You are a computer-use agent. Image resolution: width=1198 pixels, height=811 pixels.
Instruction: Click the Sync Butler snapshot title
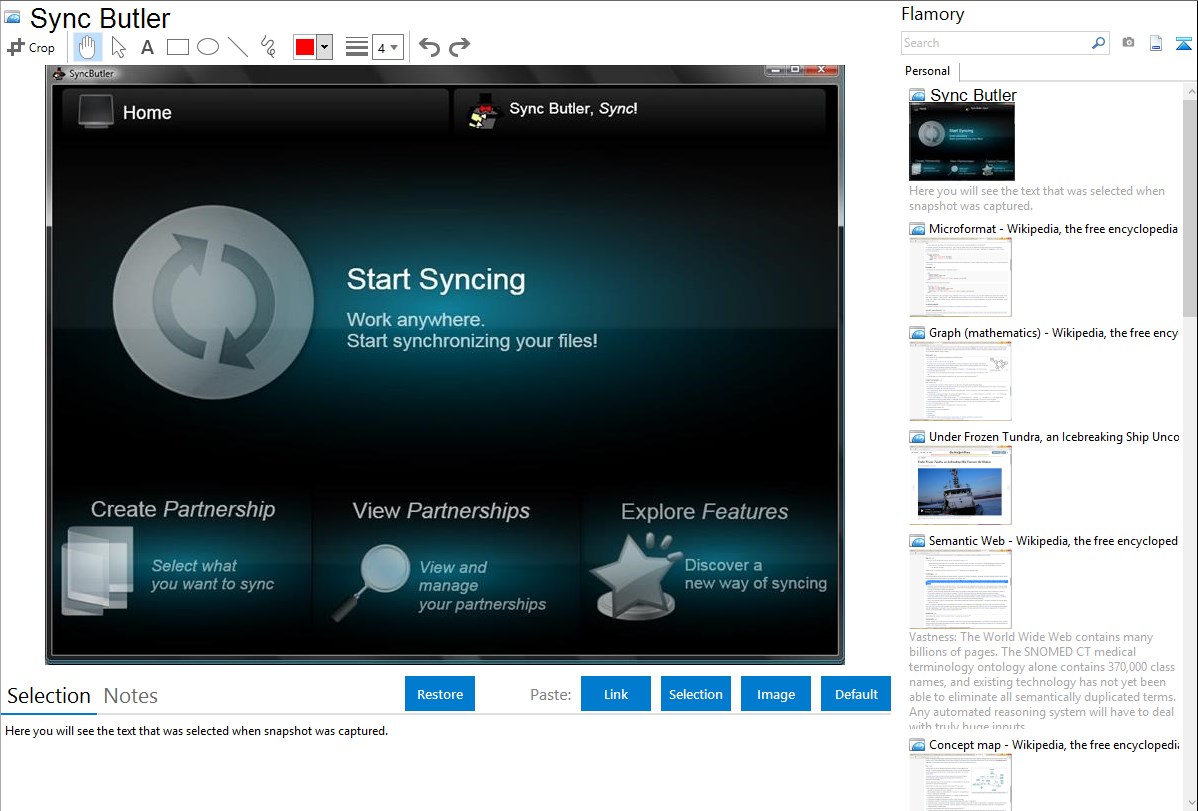pyautogui.click(x=973, y=95)
